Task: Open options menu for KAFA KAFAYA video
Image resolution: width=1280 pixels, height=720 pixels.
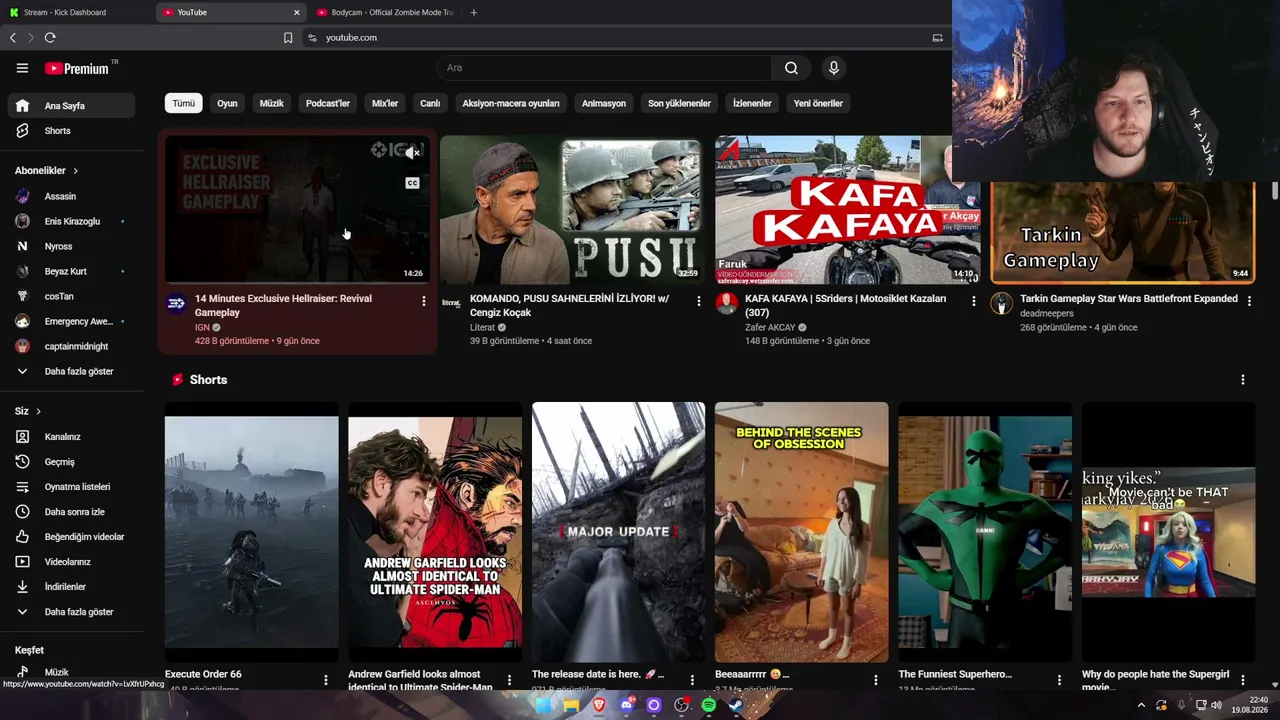Action: pyautogui.click(x=974, y=301)
